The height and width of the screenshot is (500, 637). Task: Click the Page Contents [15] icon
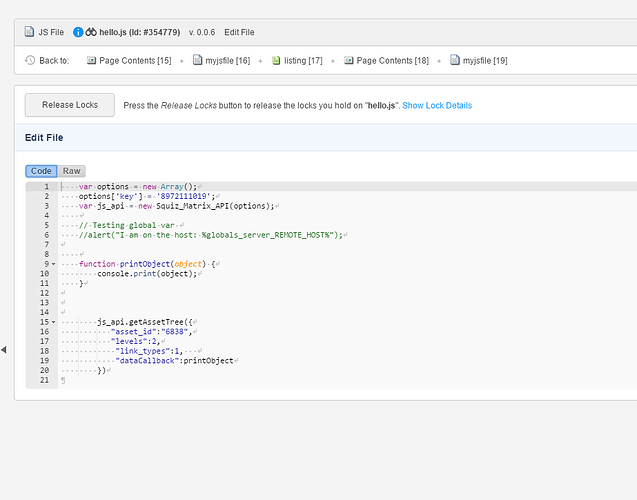[91, 61]
